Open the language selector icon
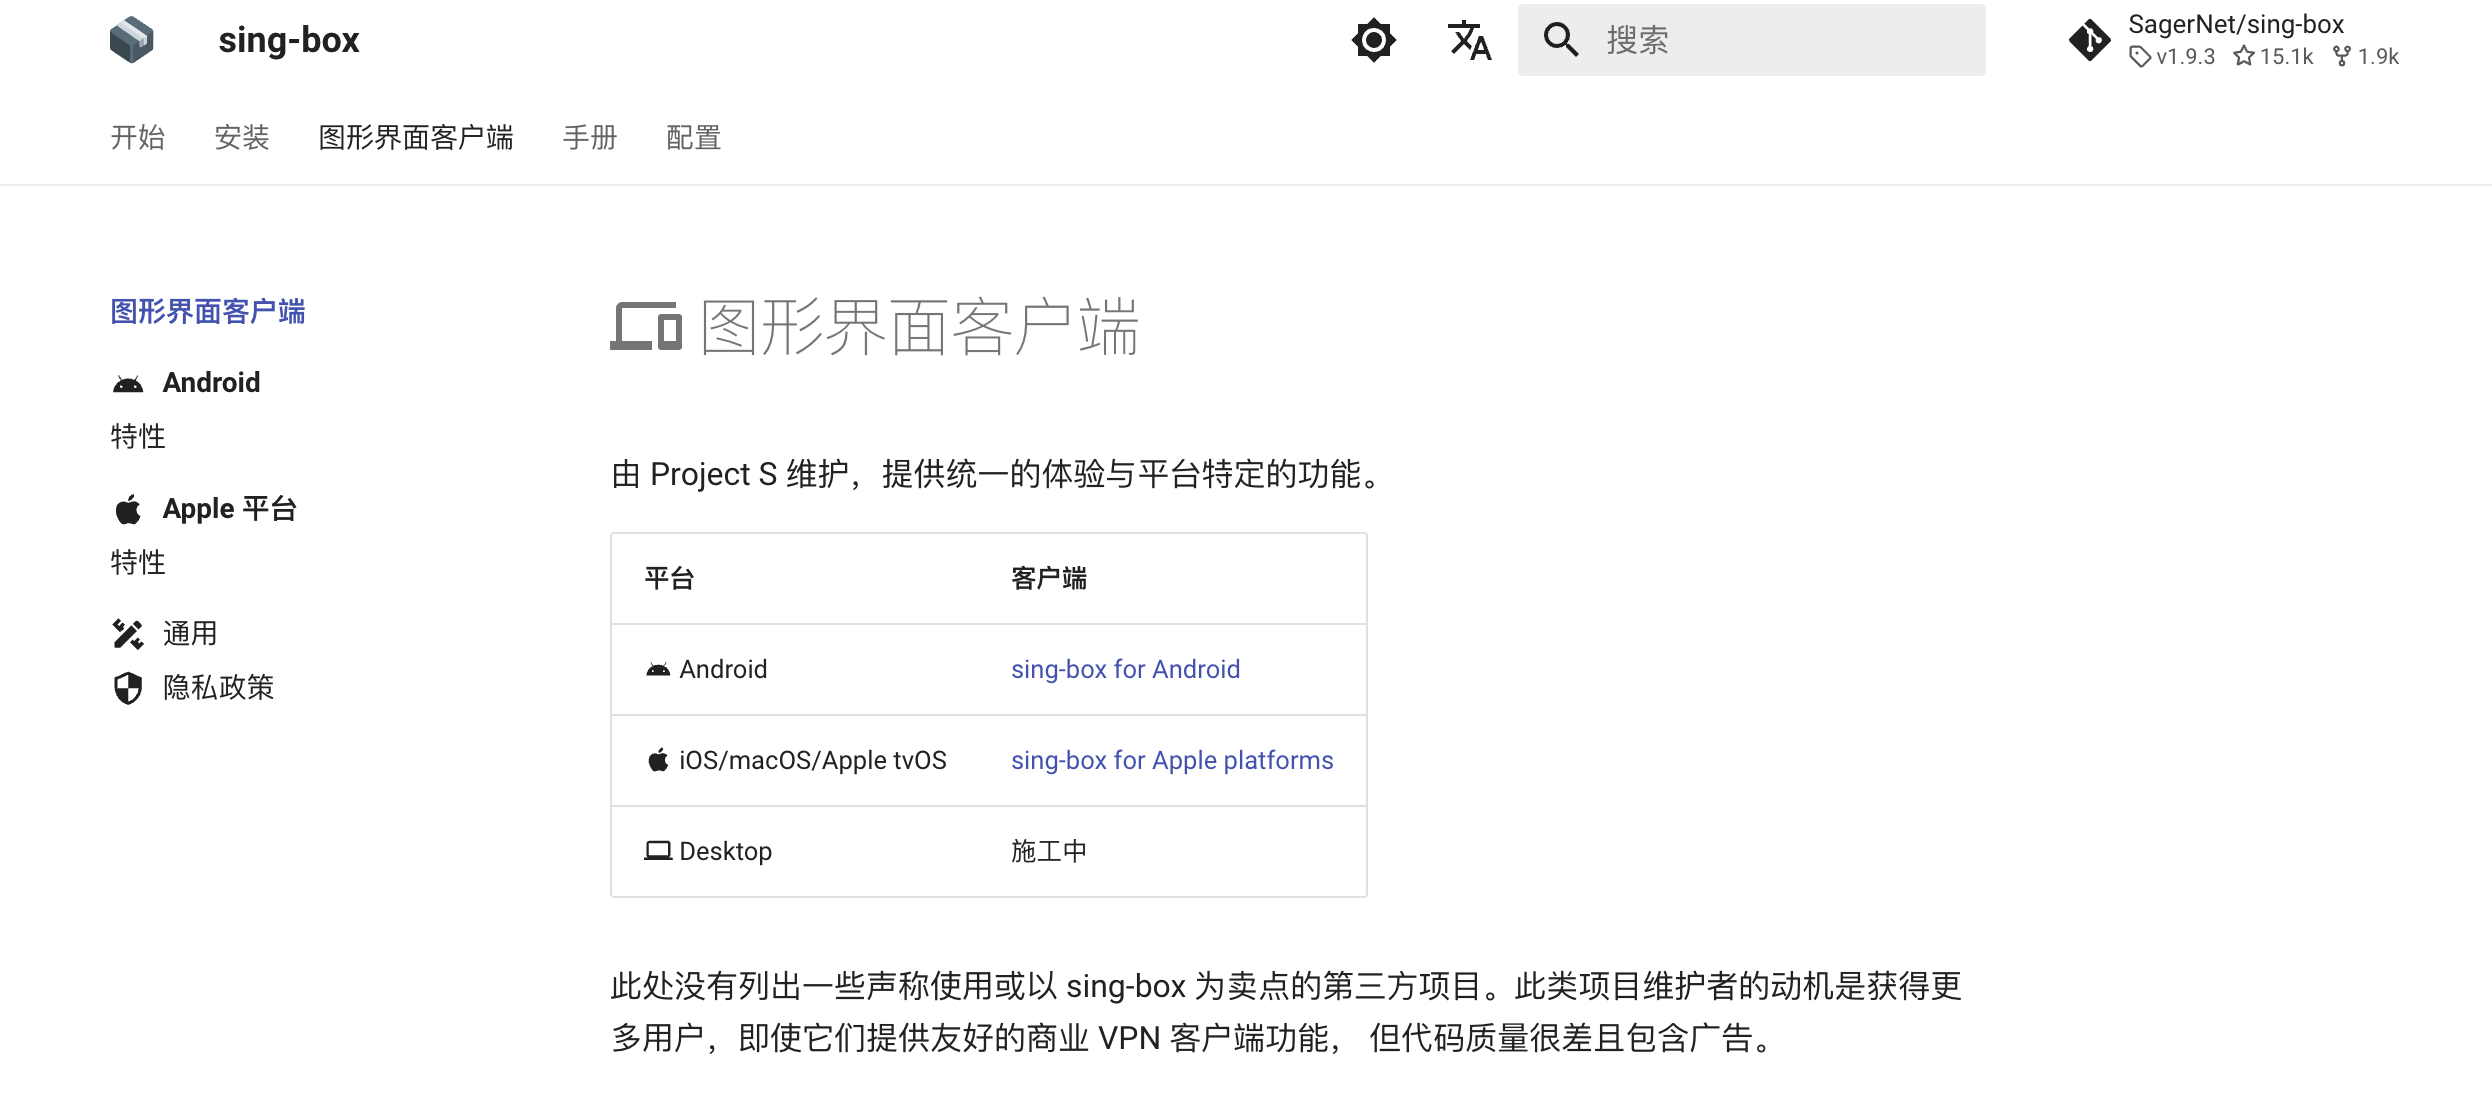Viewport: 2492px width, 1100px height. (1469, 40)
